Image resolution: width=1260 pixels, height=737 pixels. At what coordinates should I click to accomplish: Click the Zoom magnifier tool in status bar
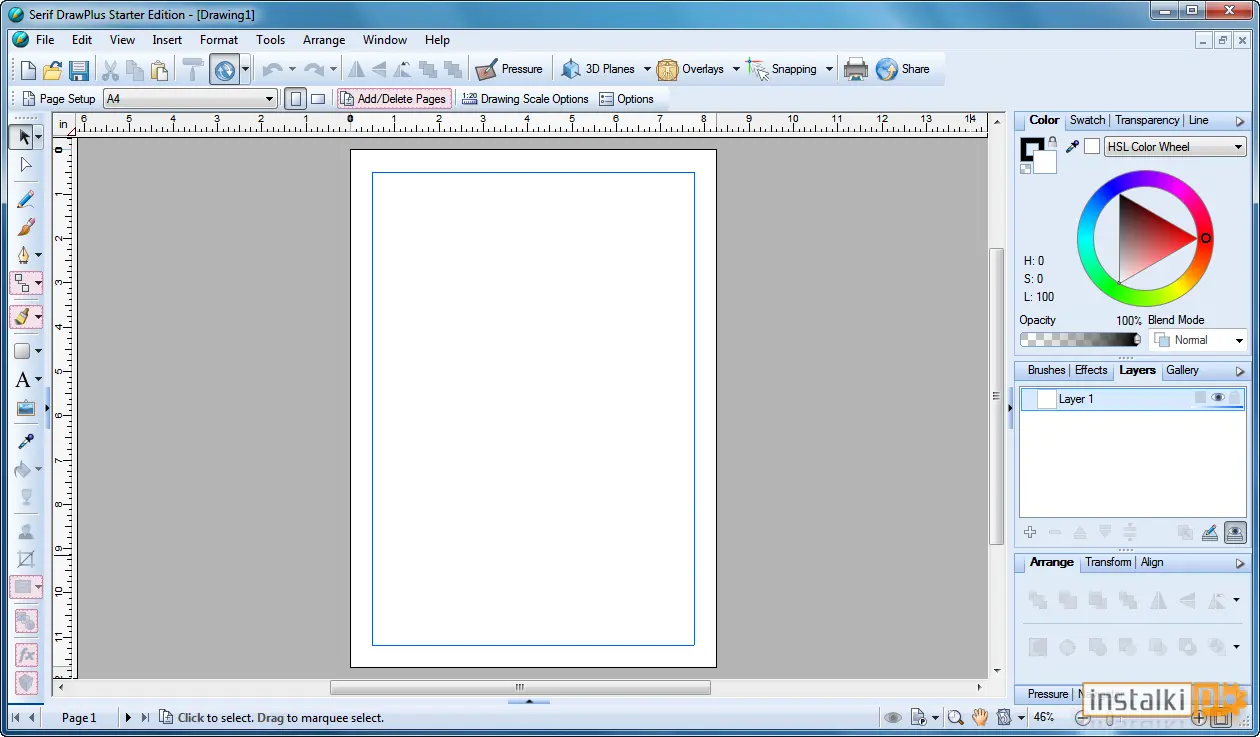[x=956, y=717]
